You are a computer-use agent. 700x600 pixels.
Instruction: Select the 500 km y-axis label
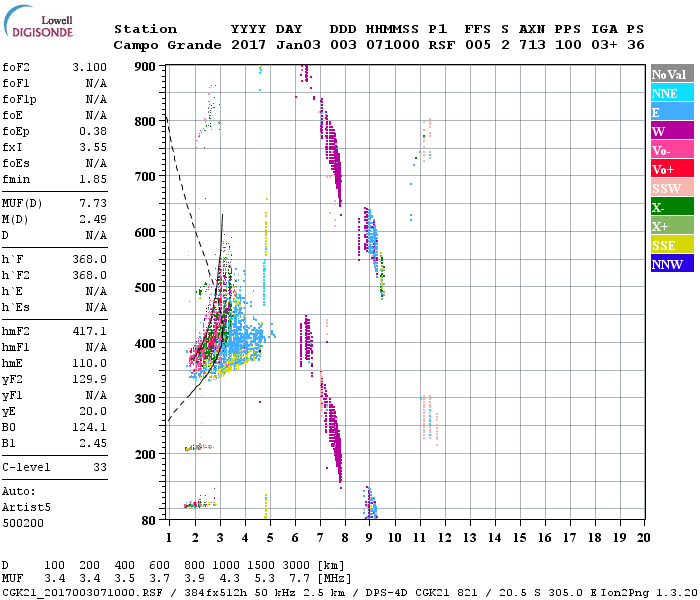145,288
